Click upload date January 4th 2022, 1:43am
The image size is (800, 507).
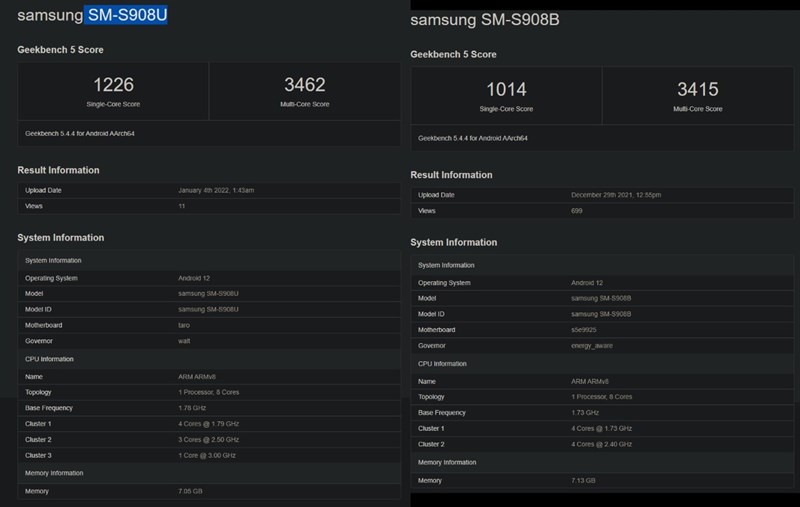pyautogui.click(x=216, y=190)
